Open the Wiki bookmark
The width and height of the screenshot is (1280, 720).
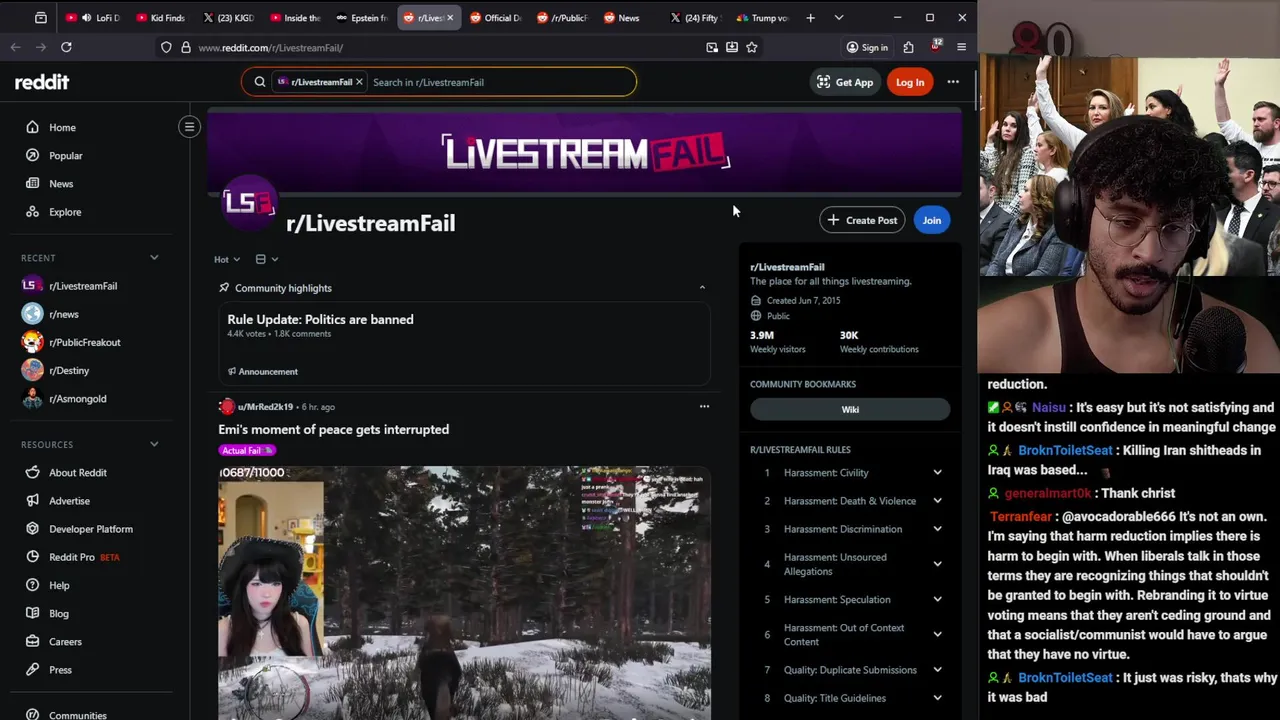(x=850, y=409)
